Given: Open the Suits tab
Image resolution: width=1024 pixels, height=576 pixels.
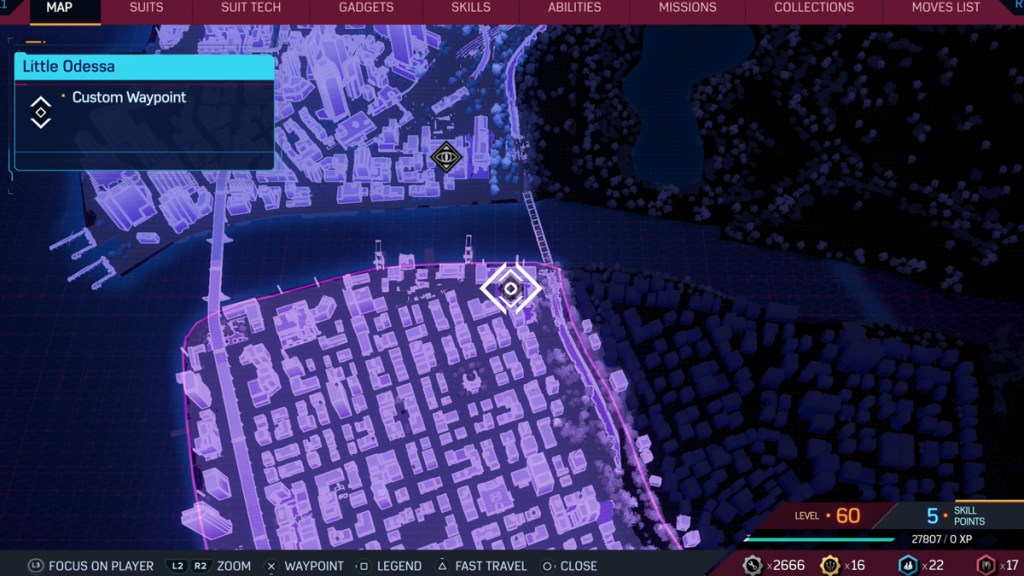Looking at the screenshot, I should coord(146,8).
